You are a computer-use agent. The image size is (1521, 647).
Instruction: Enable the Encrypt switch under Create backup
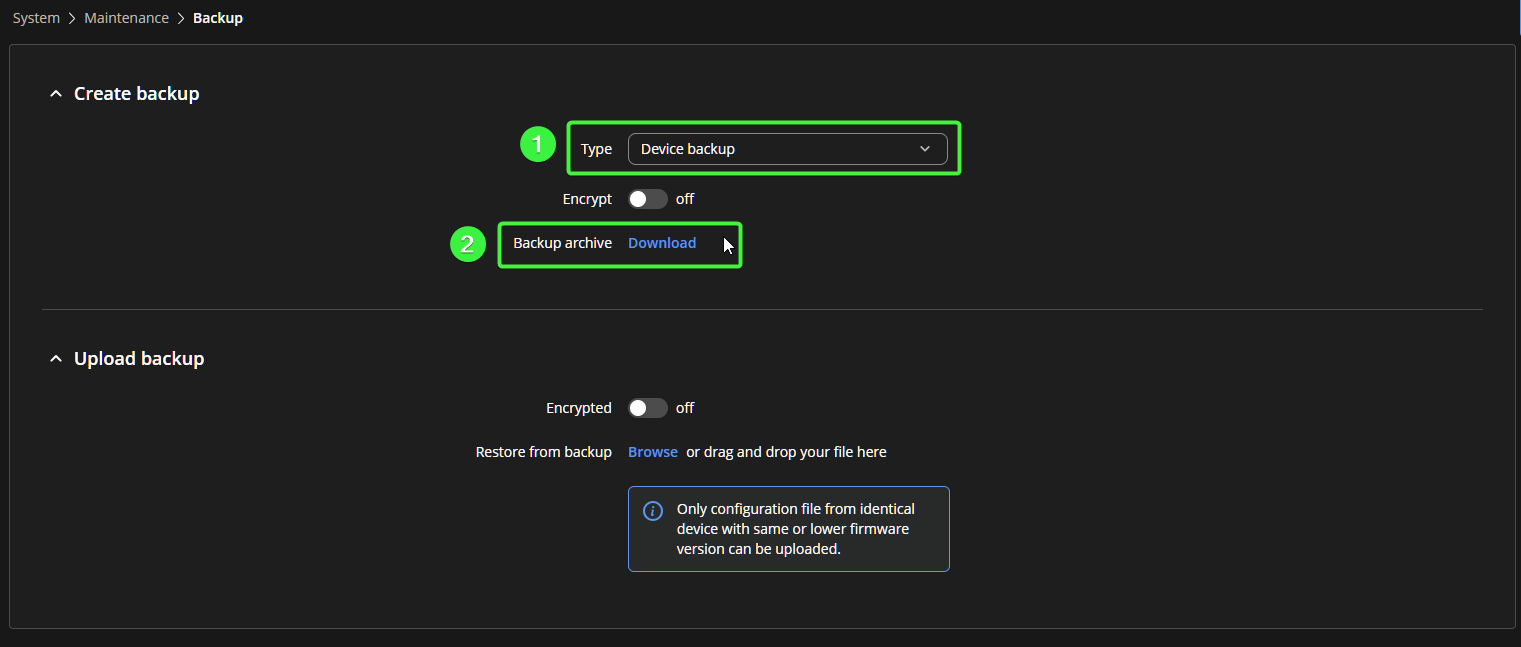pos(647,199)
